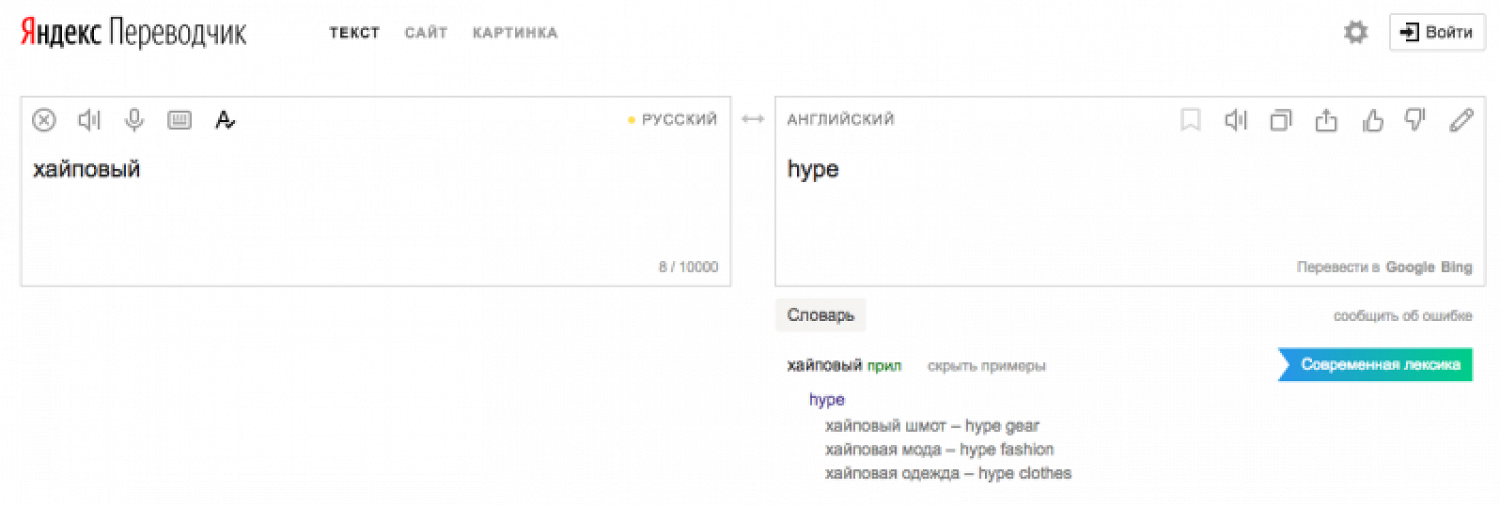
Task: Bookmark the translation to favorites
Action: [1190, 120]
